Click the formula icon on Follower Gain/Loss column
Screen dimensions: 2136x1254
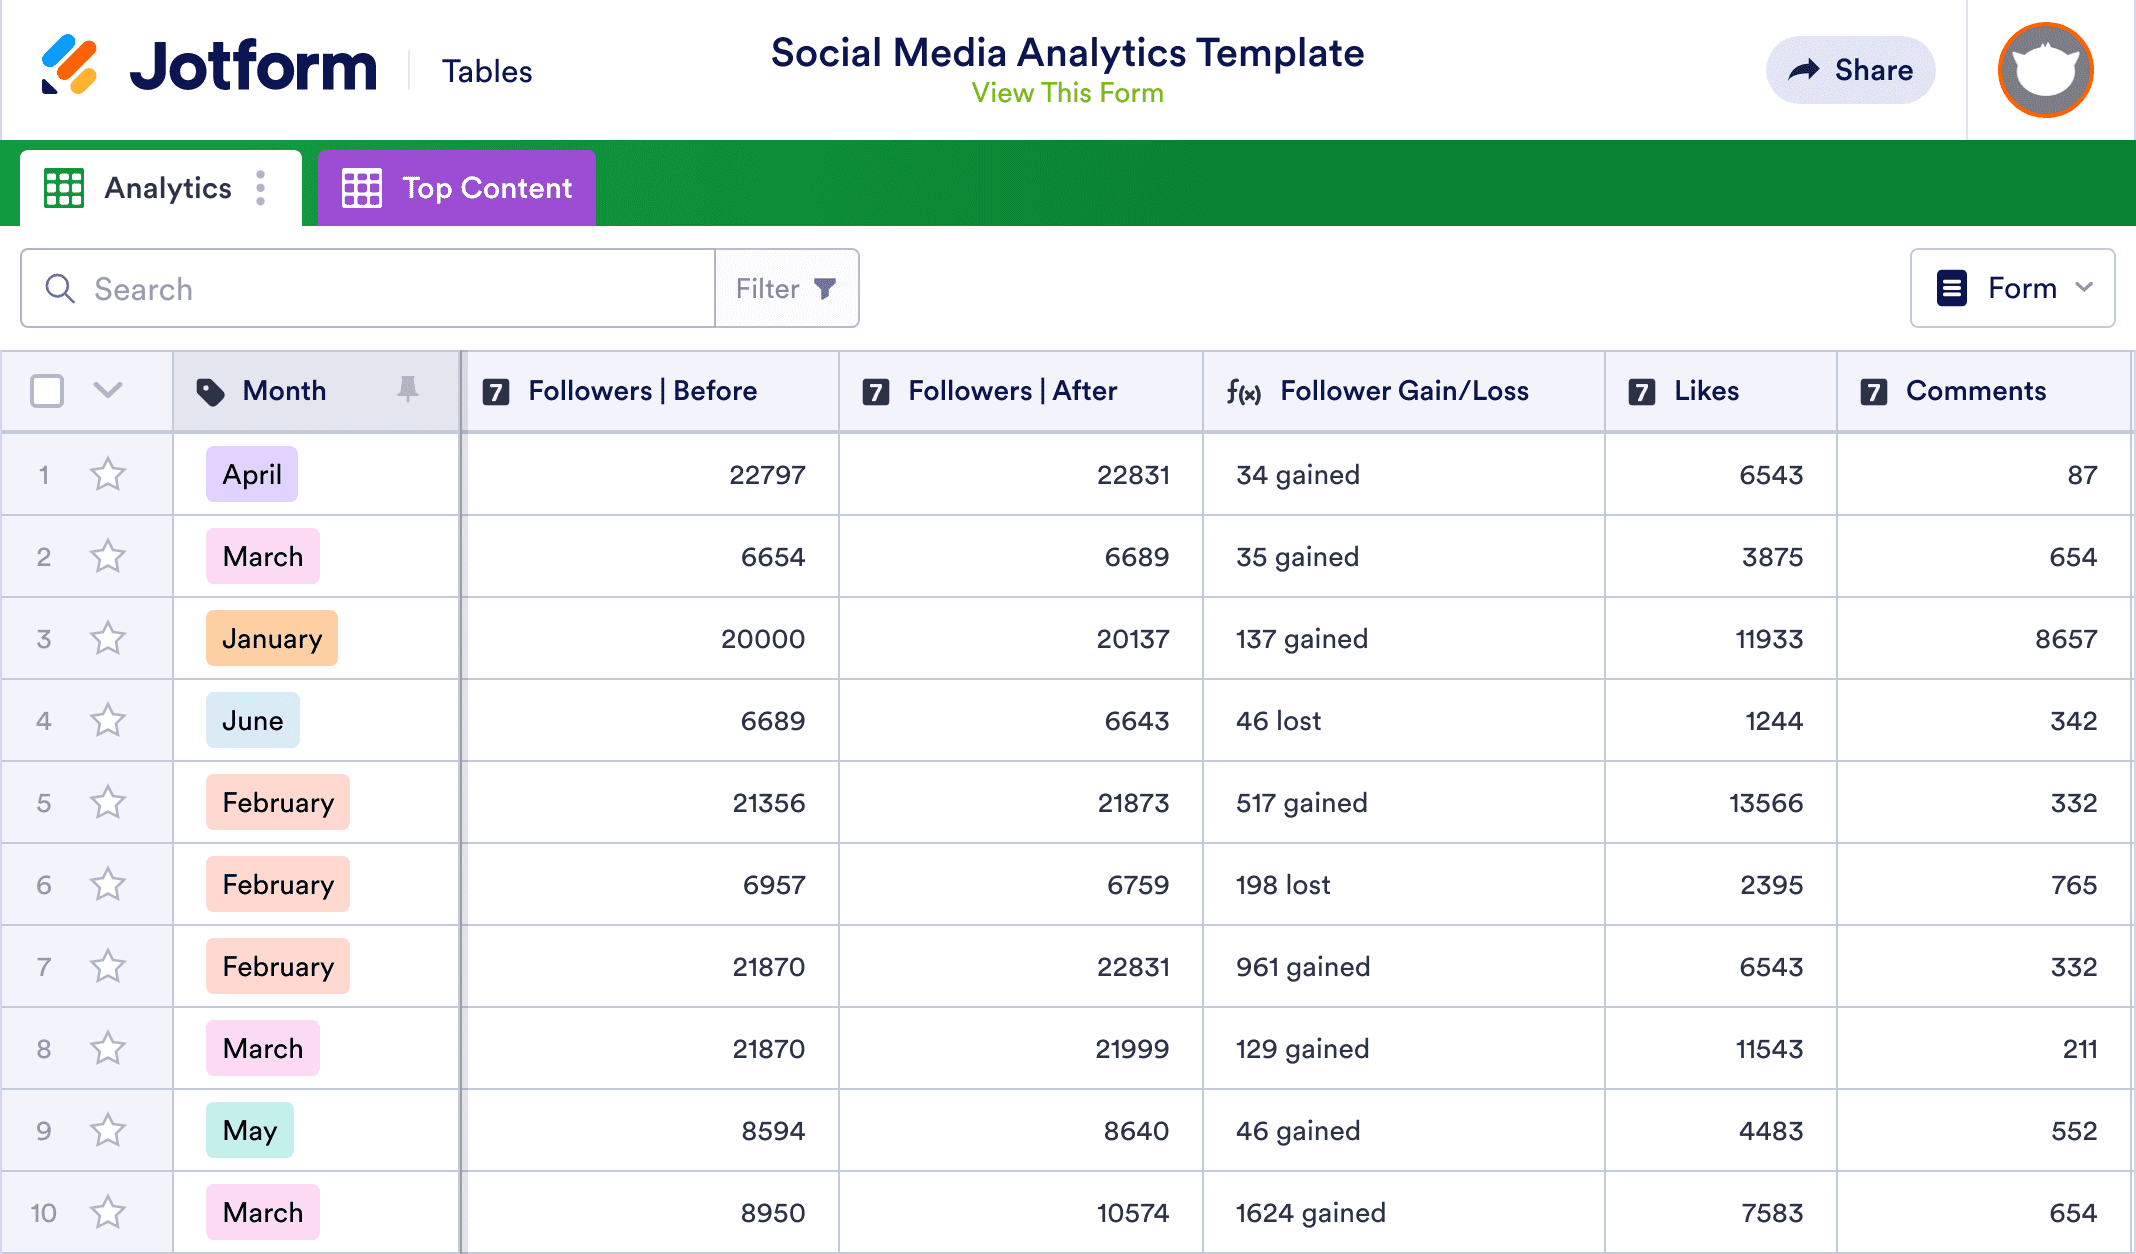[1245, 391]
